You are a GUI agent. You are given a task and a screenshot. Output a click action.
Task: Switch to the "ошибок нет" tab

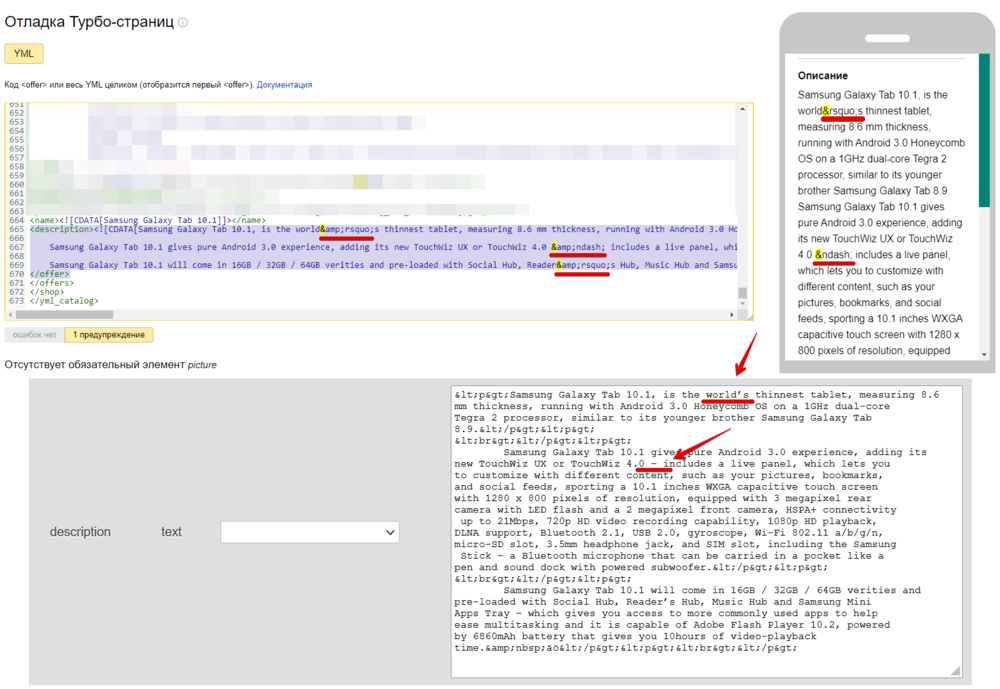[35, 335]
